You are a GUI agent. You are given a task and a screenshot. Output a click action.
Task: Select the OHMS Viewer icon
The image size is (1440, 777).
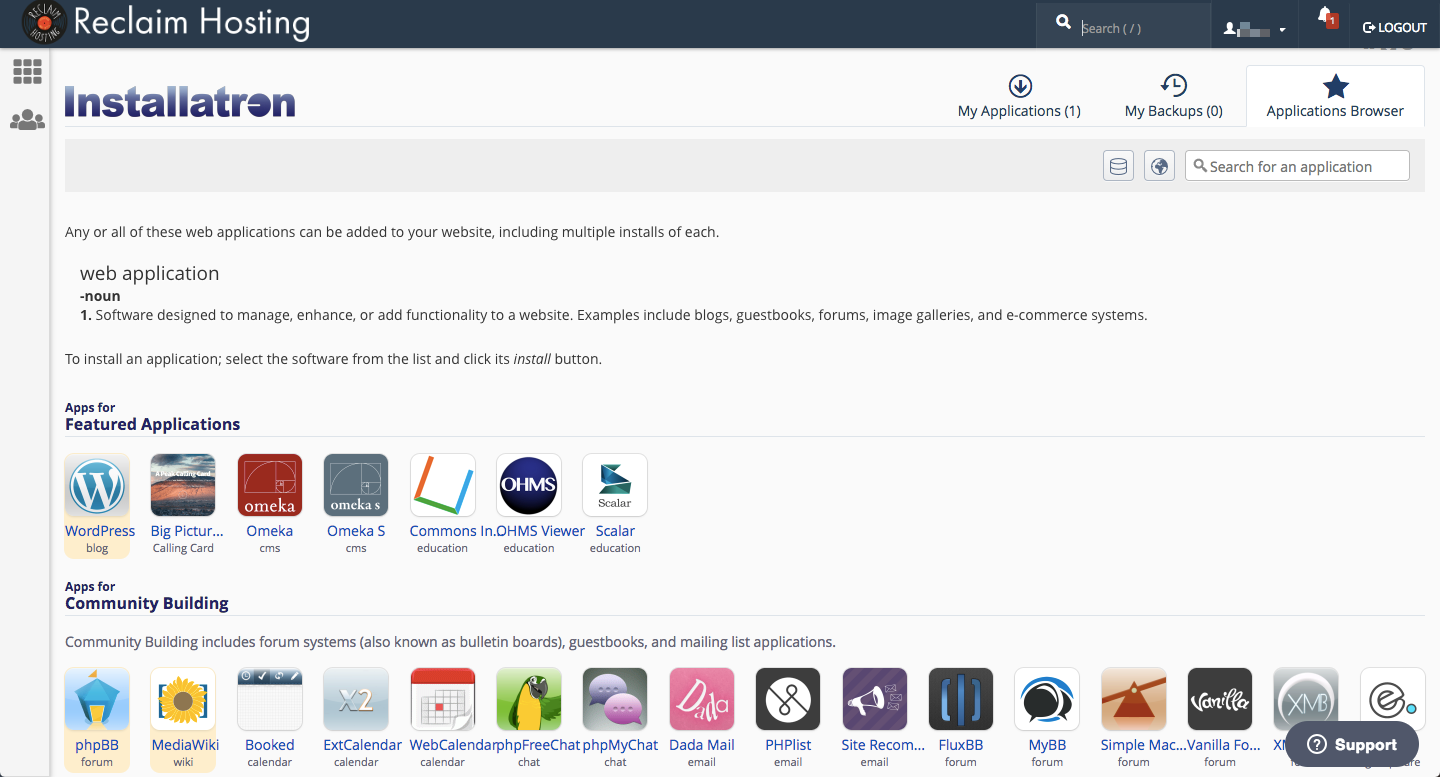529,486
